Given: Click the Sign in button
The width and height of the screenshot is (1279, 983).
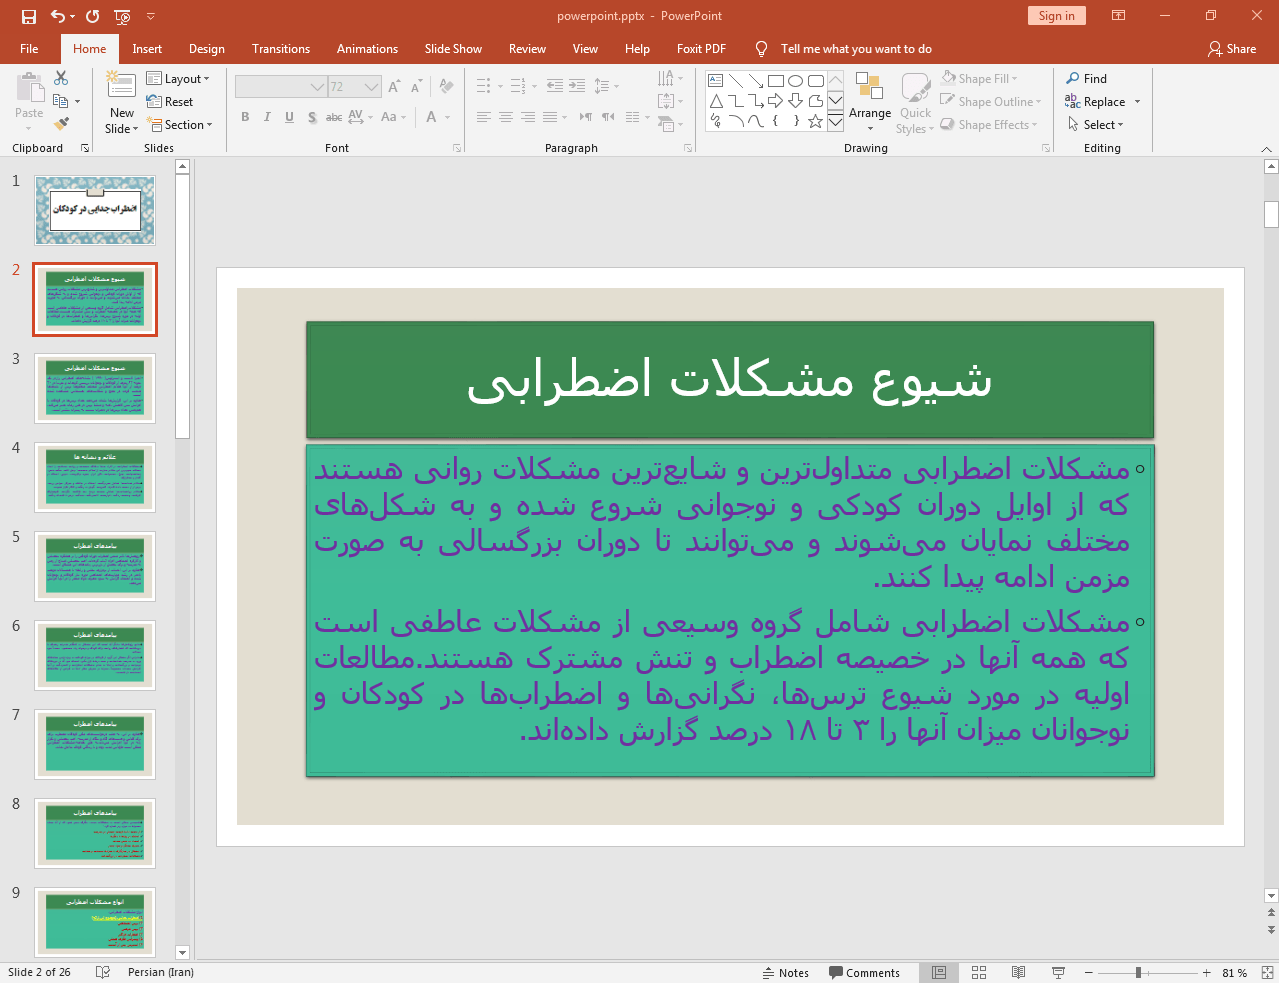Looking at the screenshot, I should point(1056,16).
